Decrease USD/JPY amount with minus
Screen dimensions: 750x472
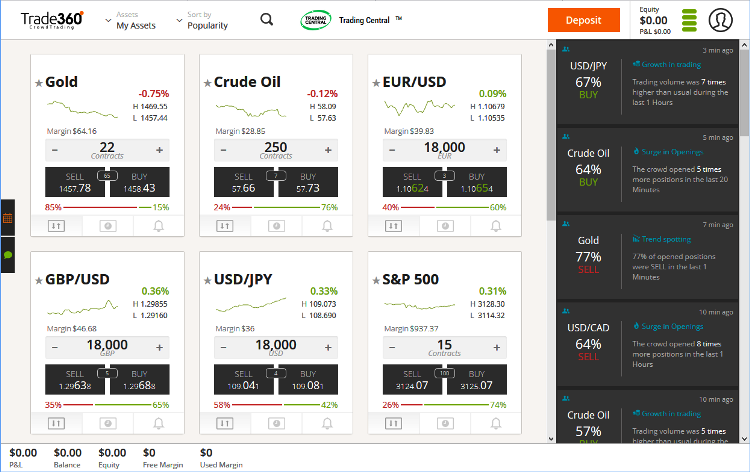click(223, 348)
